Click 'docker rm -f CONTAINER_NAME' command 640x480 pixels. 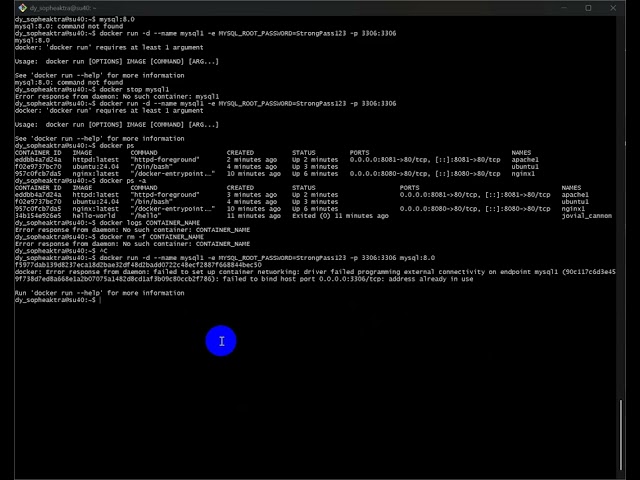click(x=151, y=237)
